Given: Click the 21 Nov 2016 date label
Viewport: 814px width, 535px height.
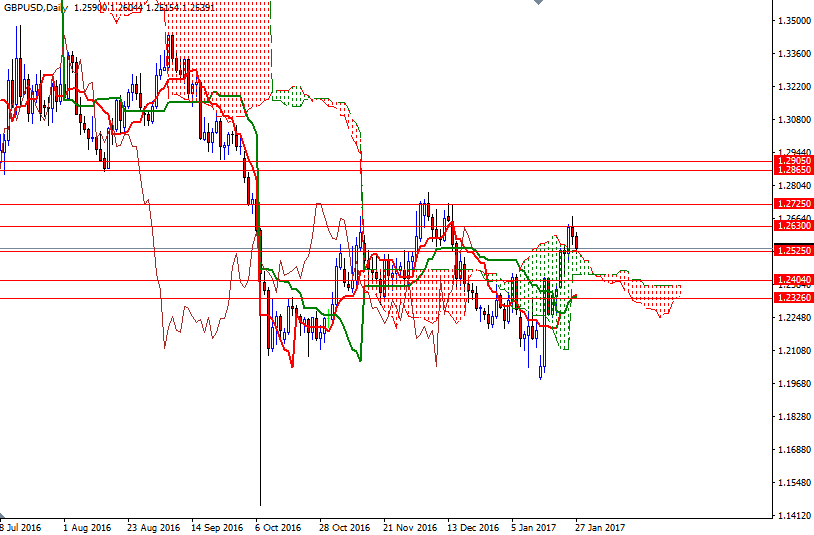Looking at the screenshot, I should coord(410,528).
